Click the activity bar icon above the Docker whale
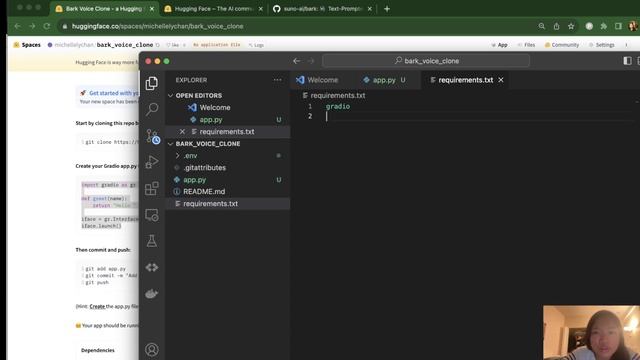This screenshot has height=360, width=640. [x=152, y=267]
